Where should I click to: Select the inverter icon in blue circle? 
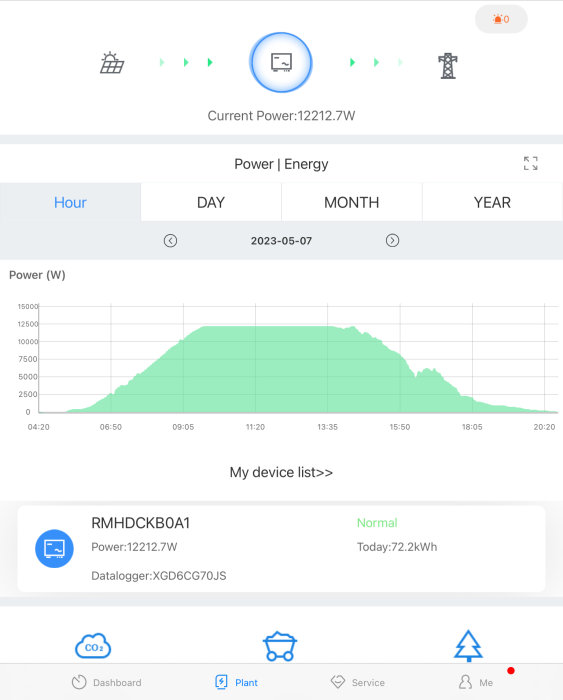[x=281, y=62]
